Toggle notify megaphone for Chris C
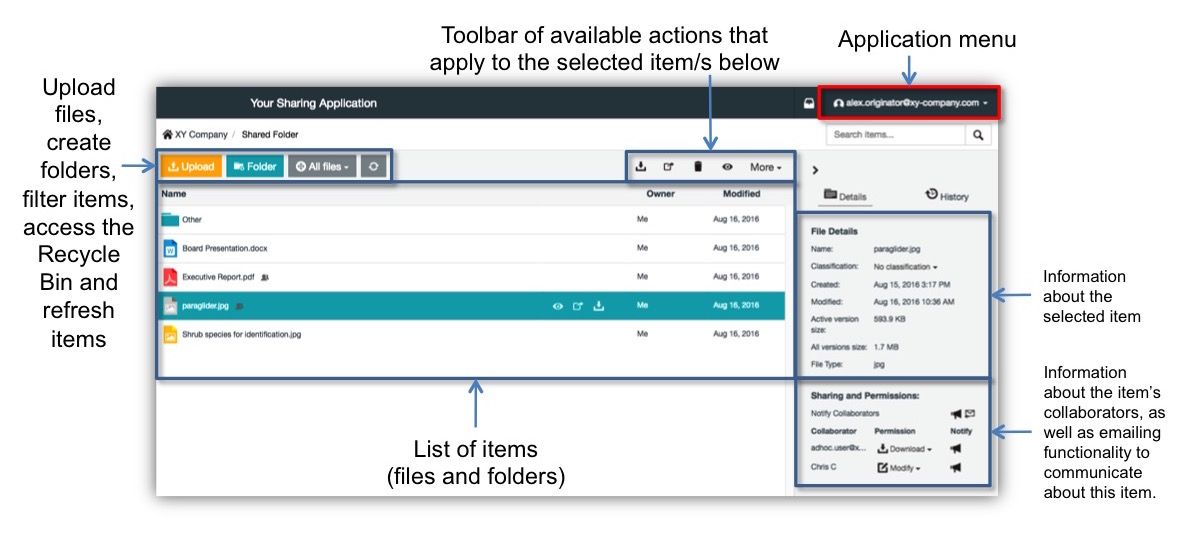 (x=956, y=467)
